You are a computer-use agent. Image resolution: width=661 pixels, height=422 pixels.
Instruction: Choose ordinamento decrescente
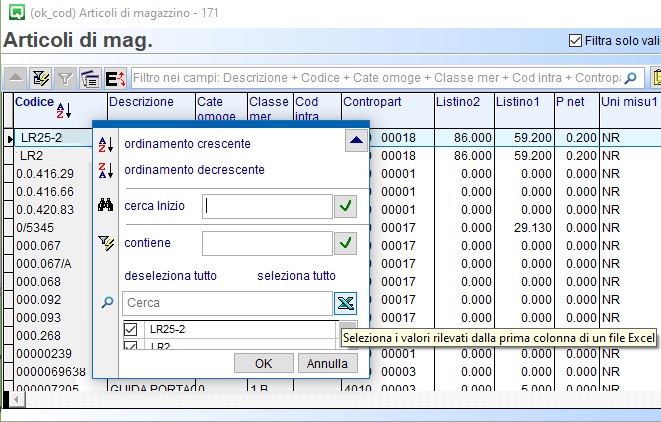click(x=194, y=170)
